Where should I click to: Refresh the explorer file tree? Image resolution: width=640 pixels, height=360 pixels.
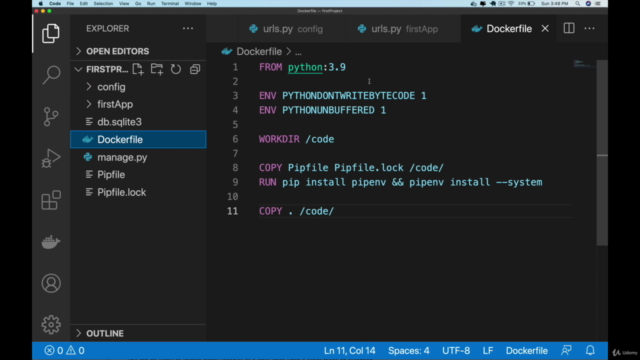176,69
